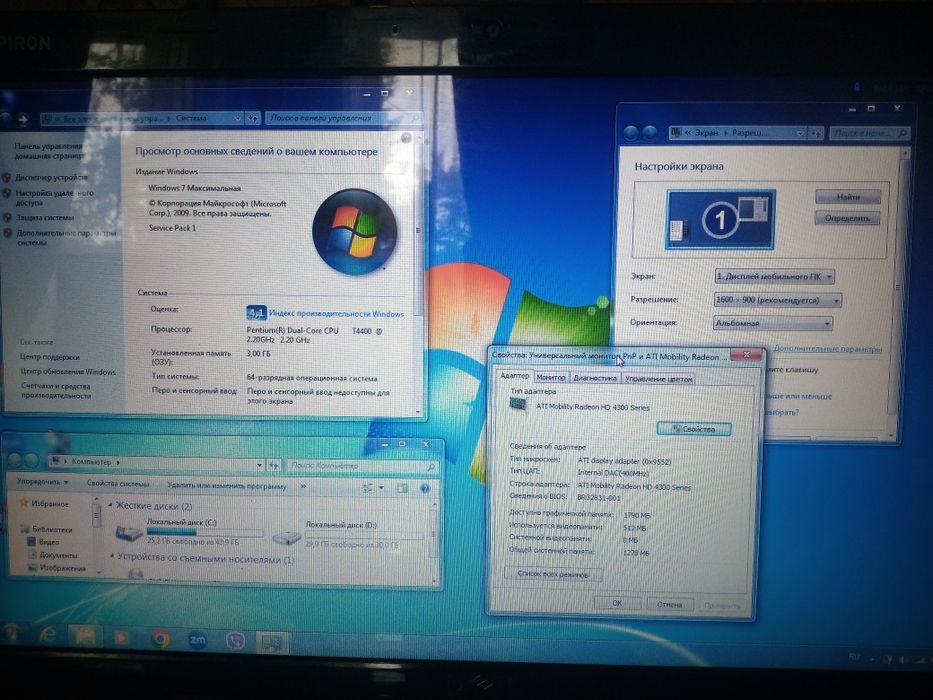Open the Центр поддержки link

tap(49, 357)
